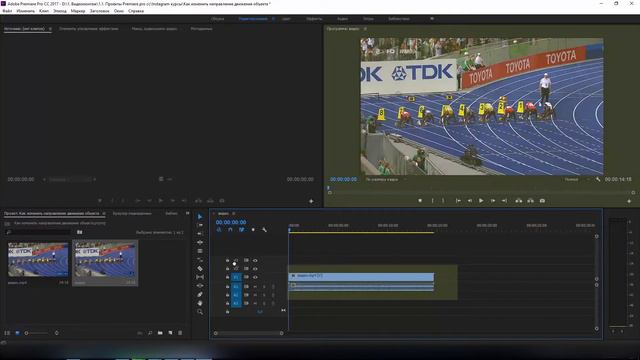
Task: Add a marker in the timeline
Action: tap(253, 230)
